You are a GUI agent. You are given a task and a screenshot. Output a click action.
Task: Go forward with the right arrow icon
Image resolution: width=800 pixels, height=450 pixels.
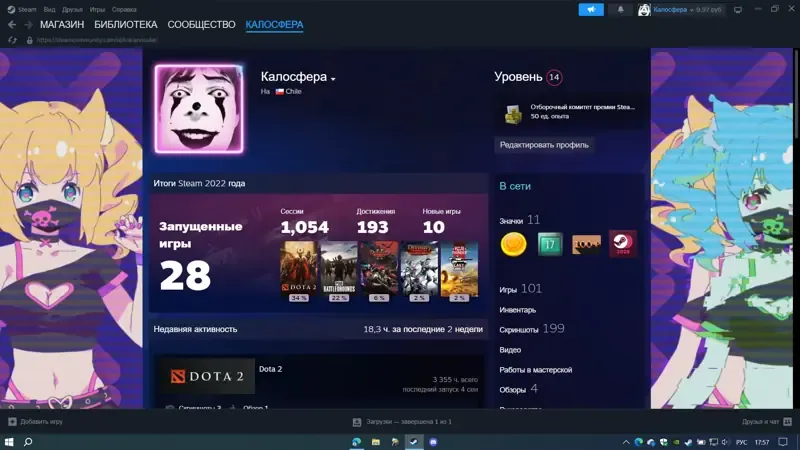click(x=29, y=24)
